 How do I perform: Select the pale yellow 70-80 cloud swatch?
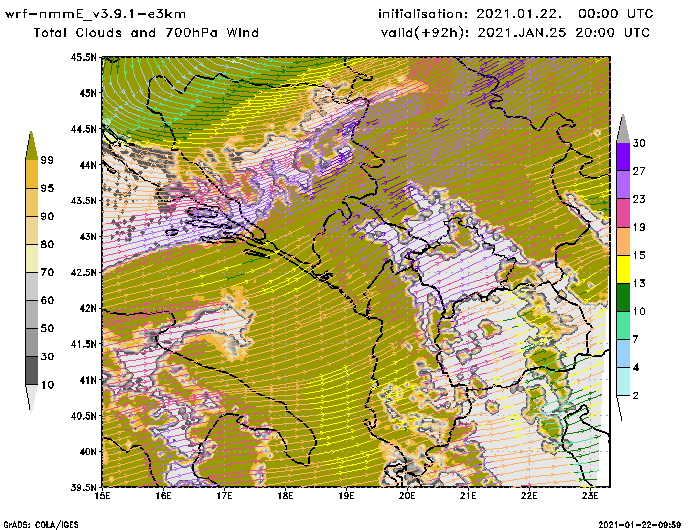(x=31, y=259)
